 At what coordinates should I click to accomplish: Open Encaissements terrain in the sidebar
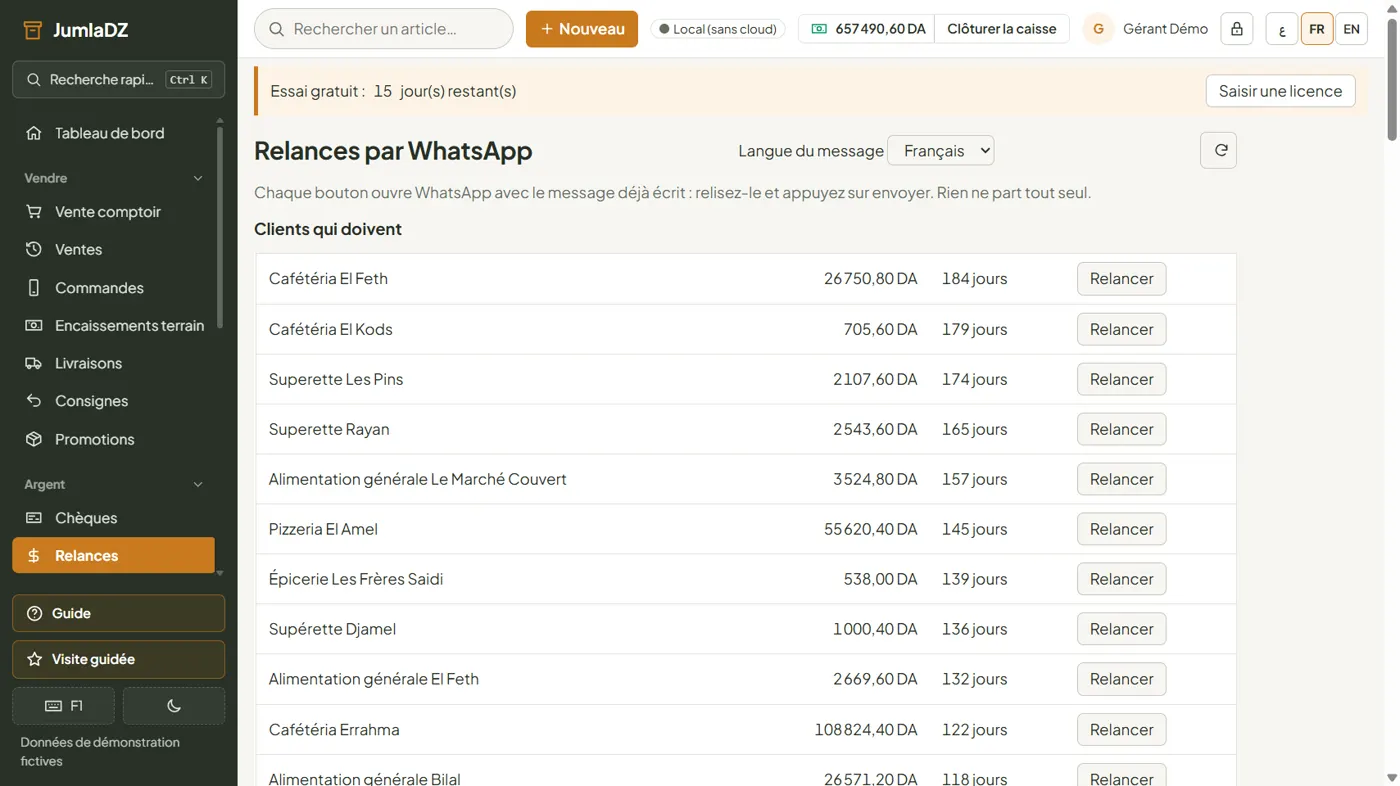pyautogui.click(x=113, y=326)
